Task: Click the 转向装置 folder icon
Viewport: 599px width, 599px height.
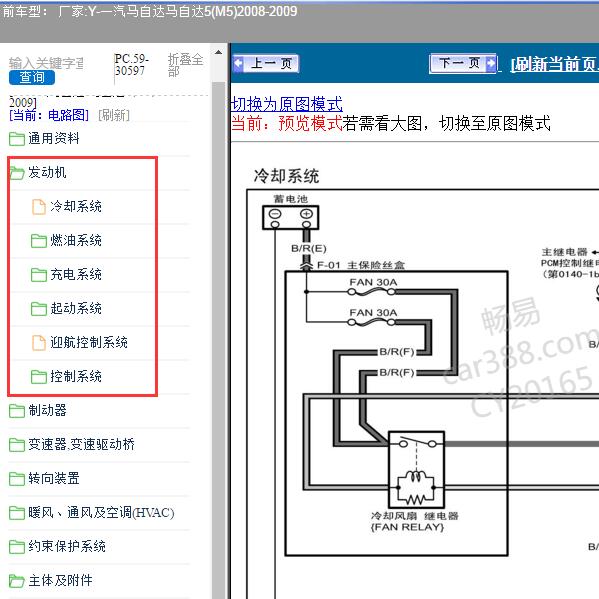Action: (x=17, y=479)
